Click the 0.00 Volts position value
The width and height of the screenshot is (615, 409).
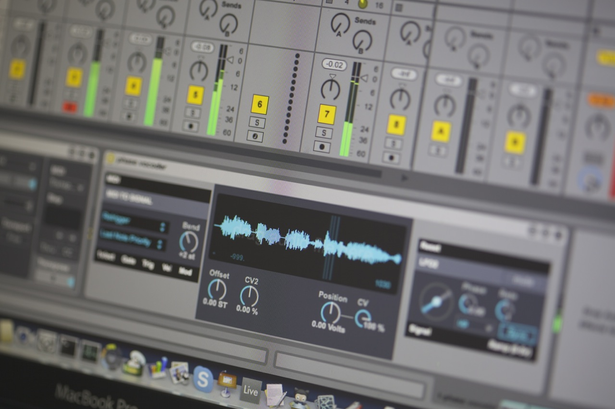[328, 326]
